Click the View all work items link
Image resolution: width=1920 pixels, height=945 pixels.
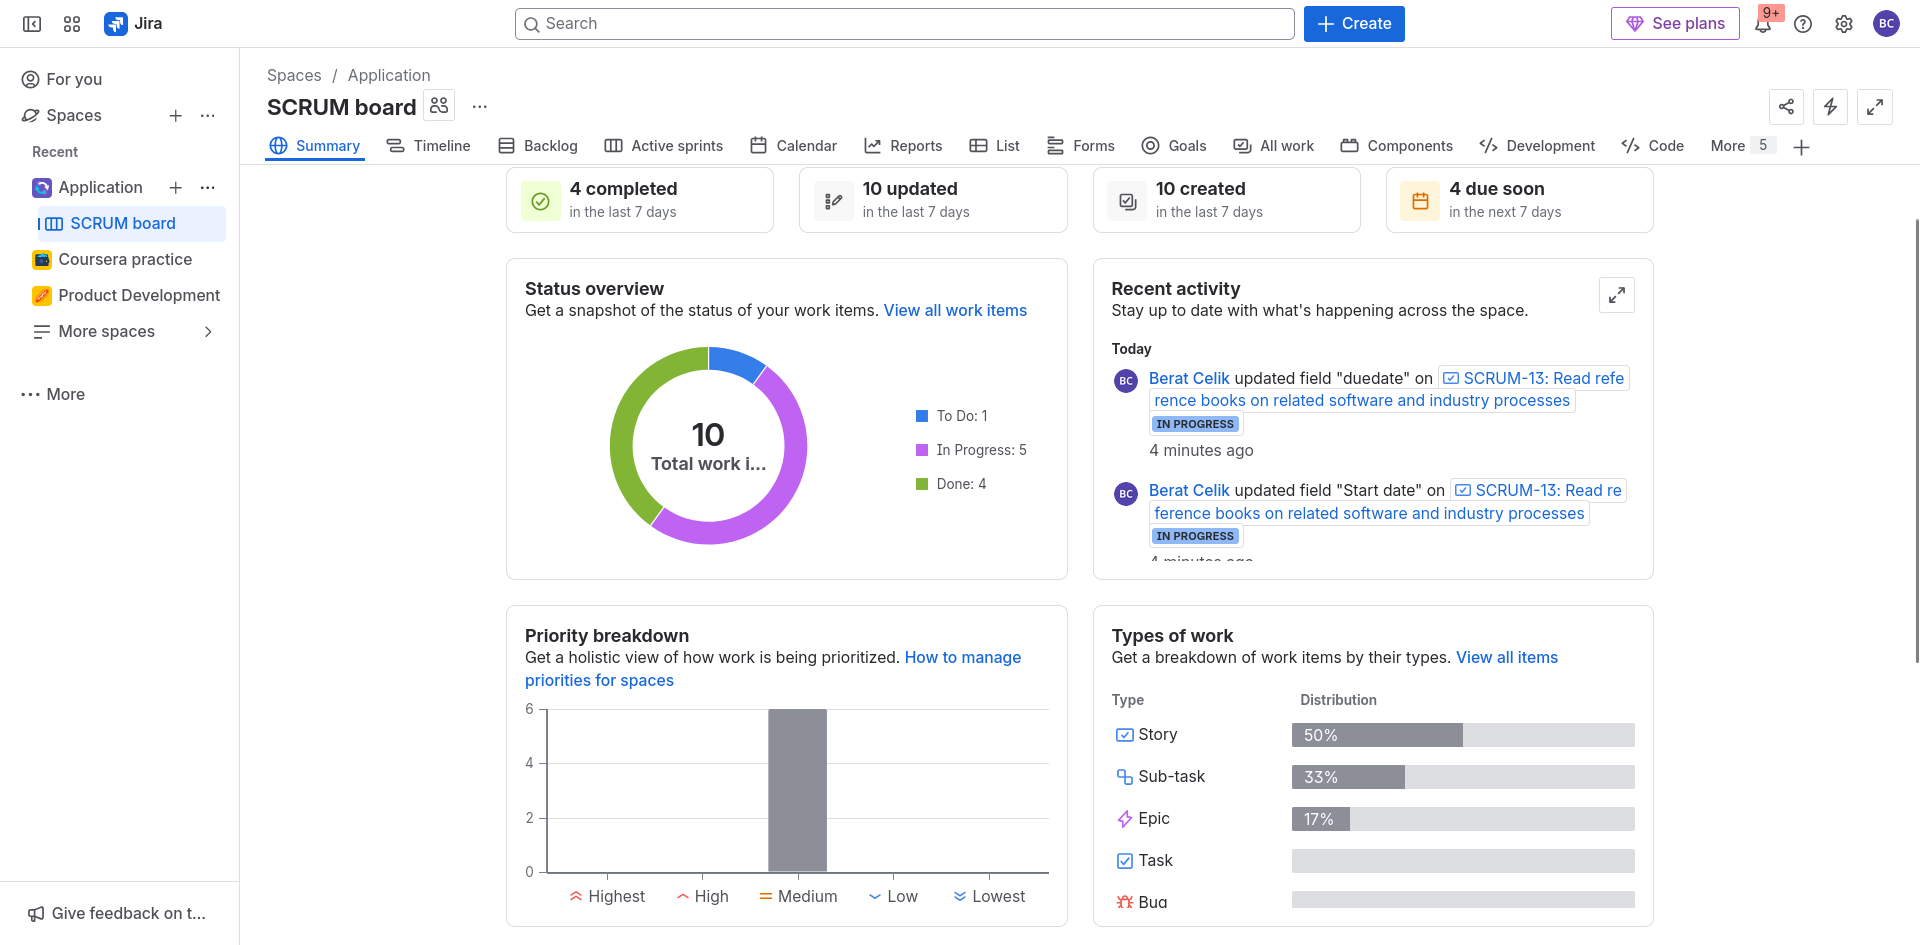point(955,311)
